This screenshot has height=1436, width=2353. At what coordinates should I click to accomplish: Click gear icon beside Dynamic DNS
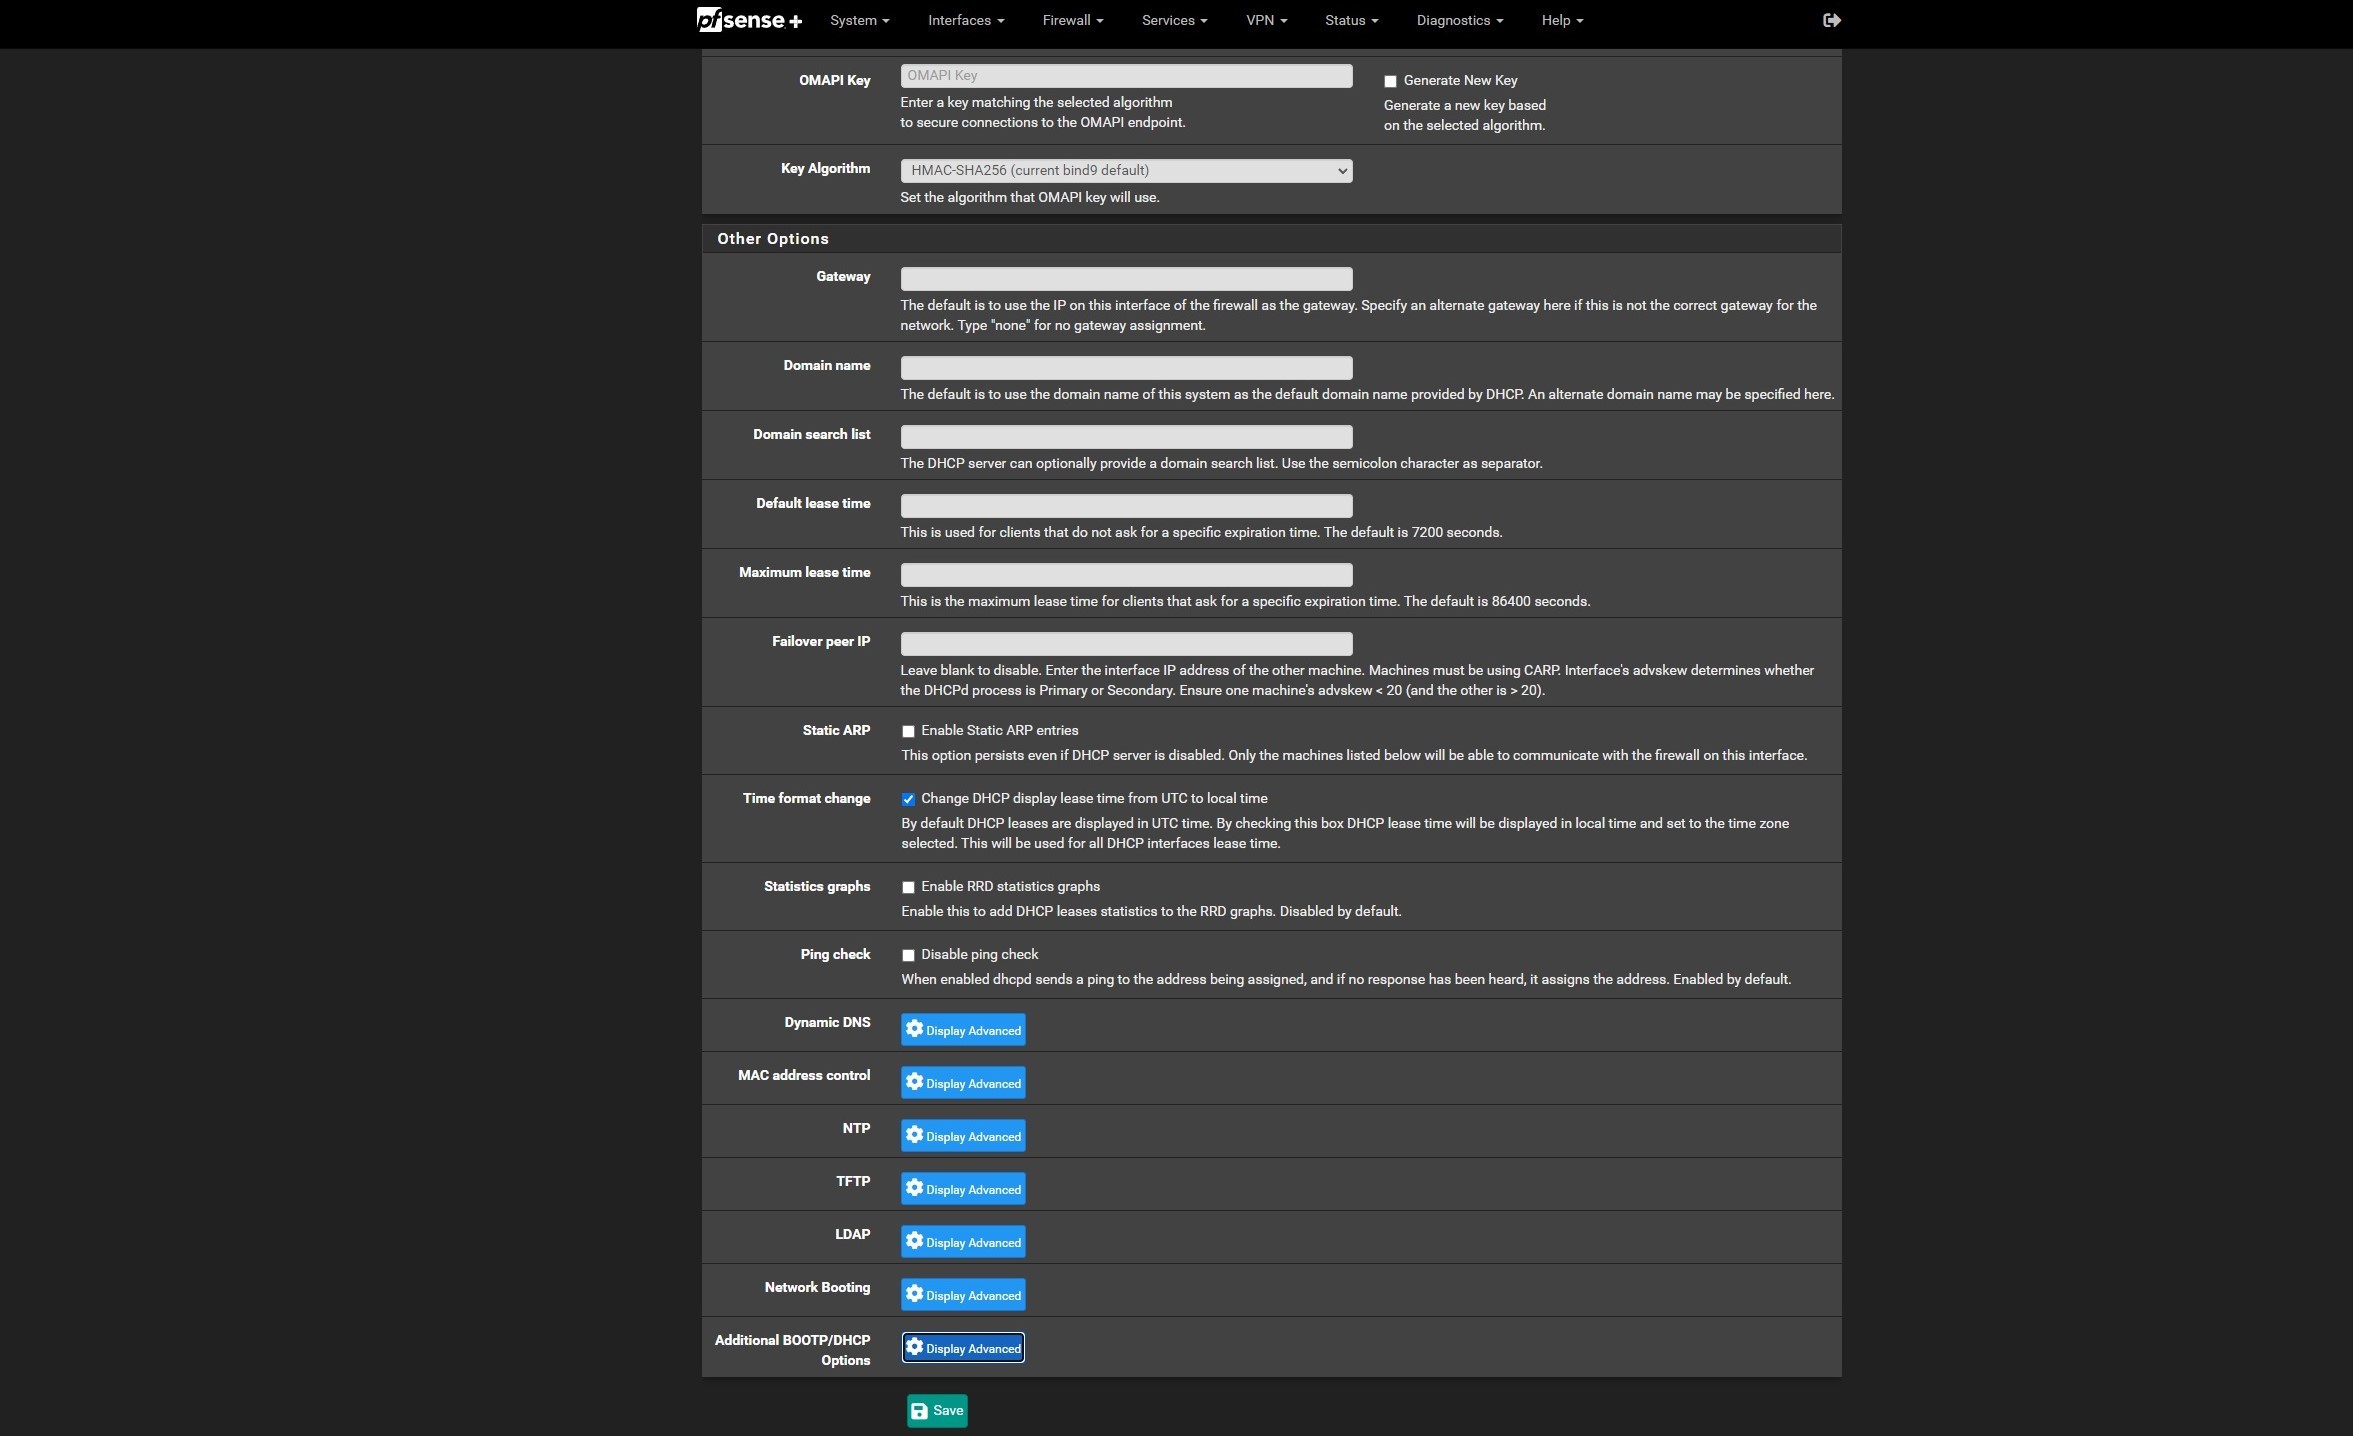(x=914, y=1029)
